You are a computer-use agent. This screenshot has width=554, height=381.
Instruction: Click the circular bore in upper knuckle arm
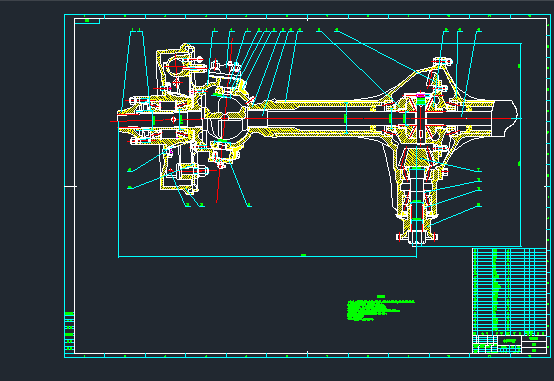point(176,66)
